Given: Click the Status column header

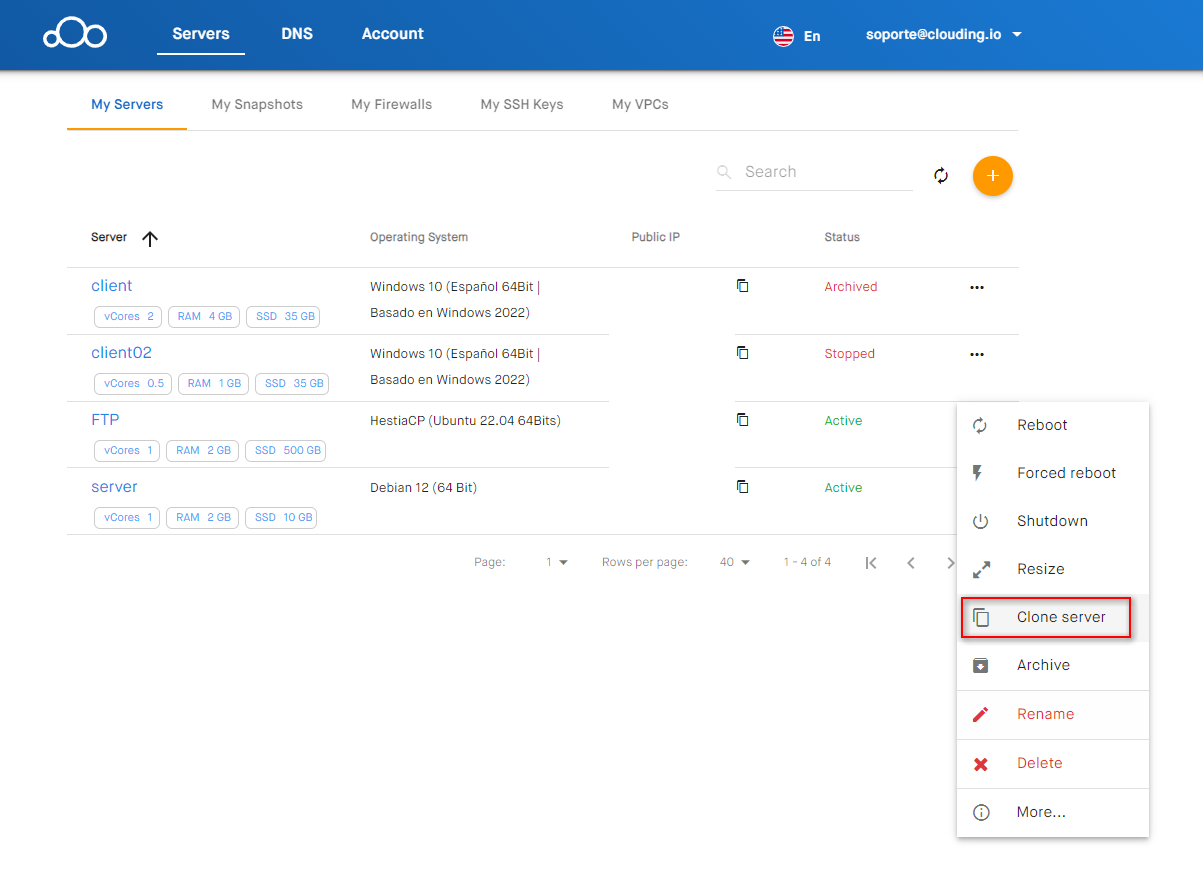Looking at the screenshot, I should 842,238.
